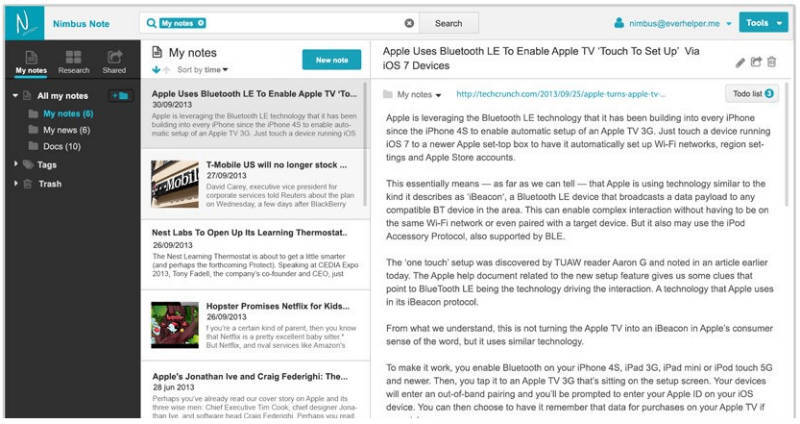
Task: Open the Nest Labs To Open Up note
Action: click(x=255, y=255)
